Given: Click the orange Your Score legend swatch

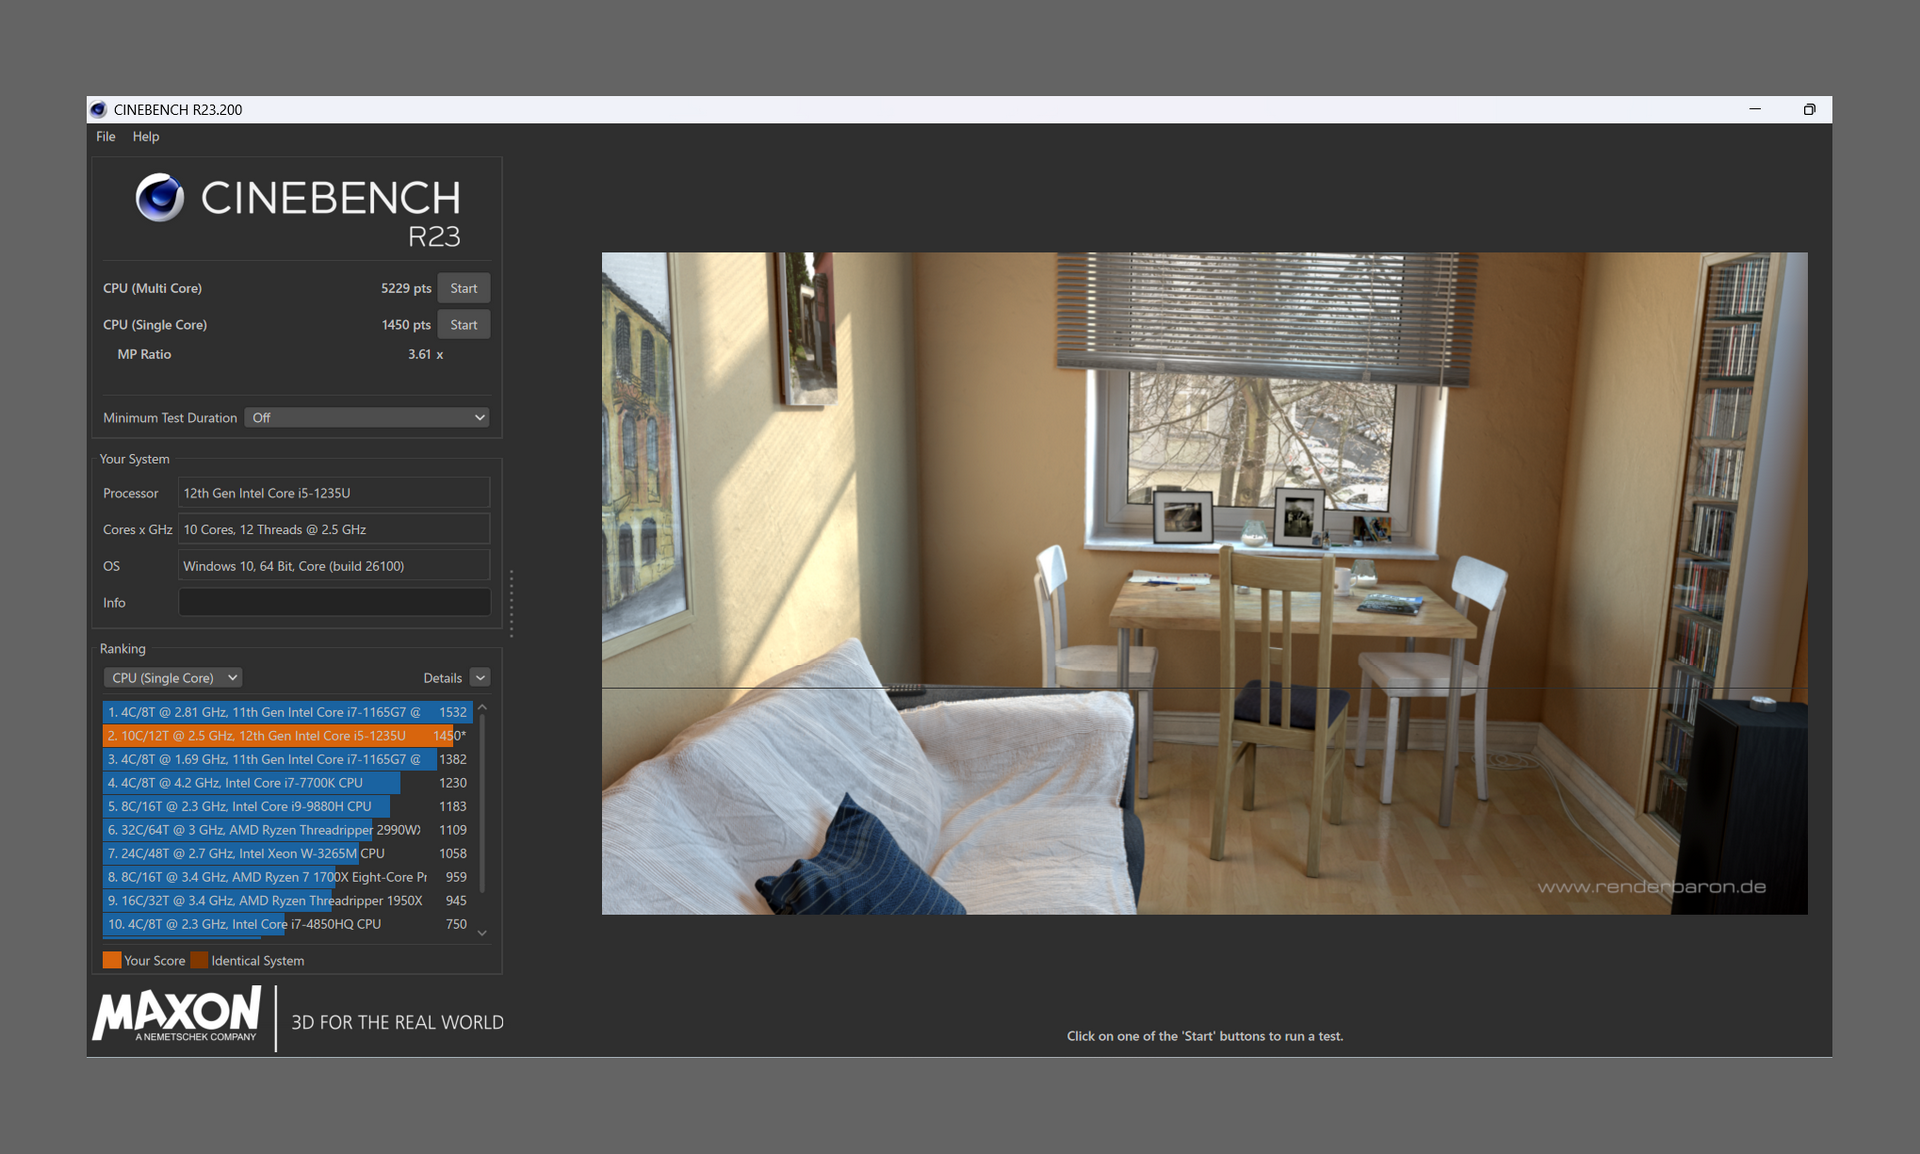Looking at the screenshot, I should point(111,960).
